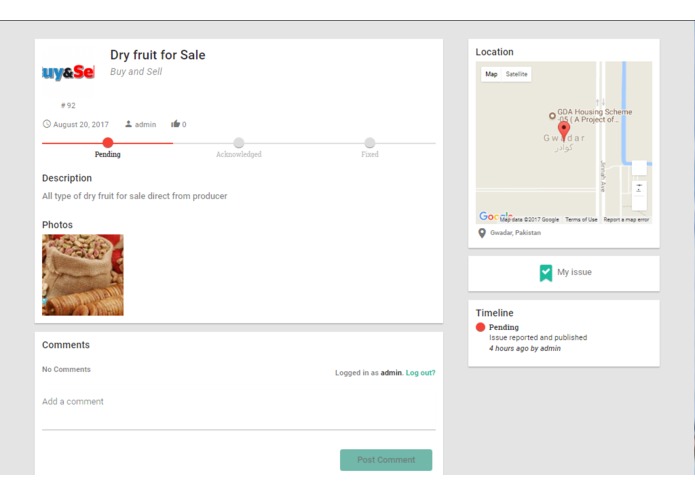
Task: Switch map to Satellite view
Action: (516, 74)
